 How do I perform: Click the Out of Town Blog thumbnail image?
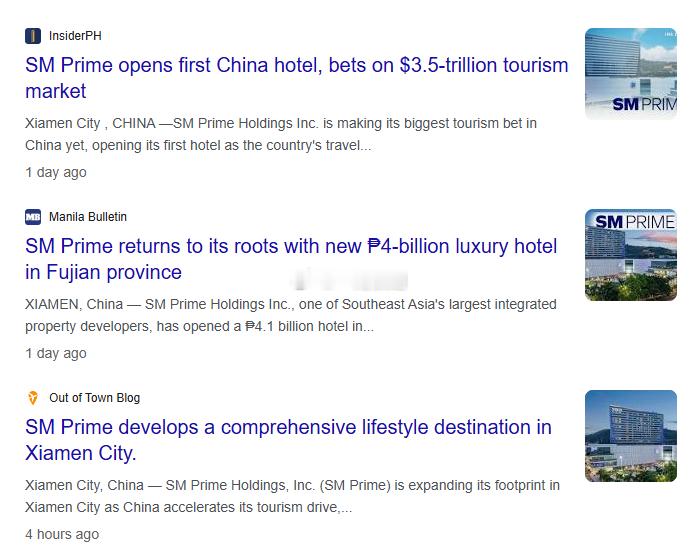631,436
